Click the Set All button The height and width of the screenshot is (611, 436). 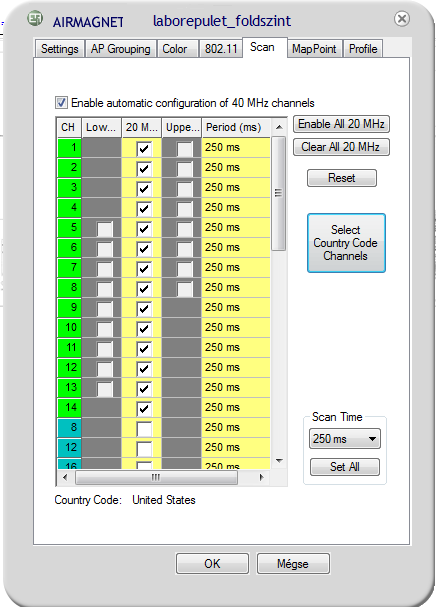coord(344,467)
